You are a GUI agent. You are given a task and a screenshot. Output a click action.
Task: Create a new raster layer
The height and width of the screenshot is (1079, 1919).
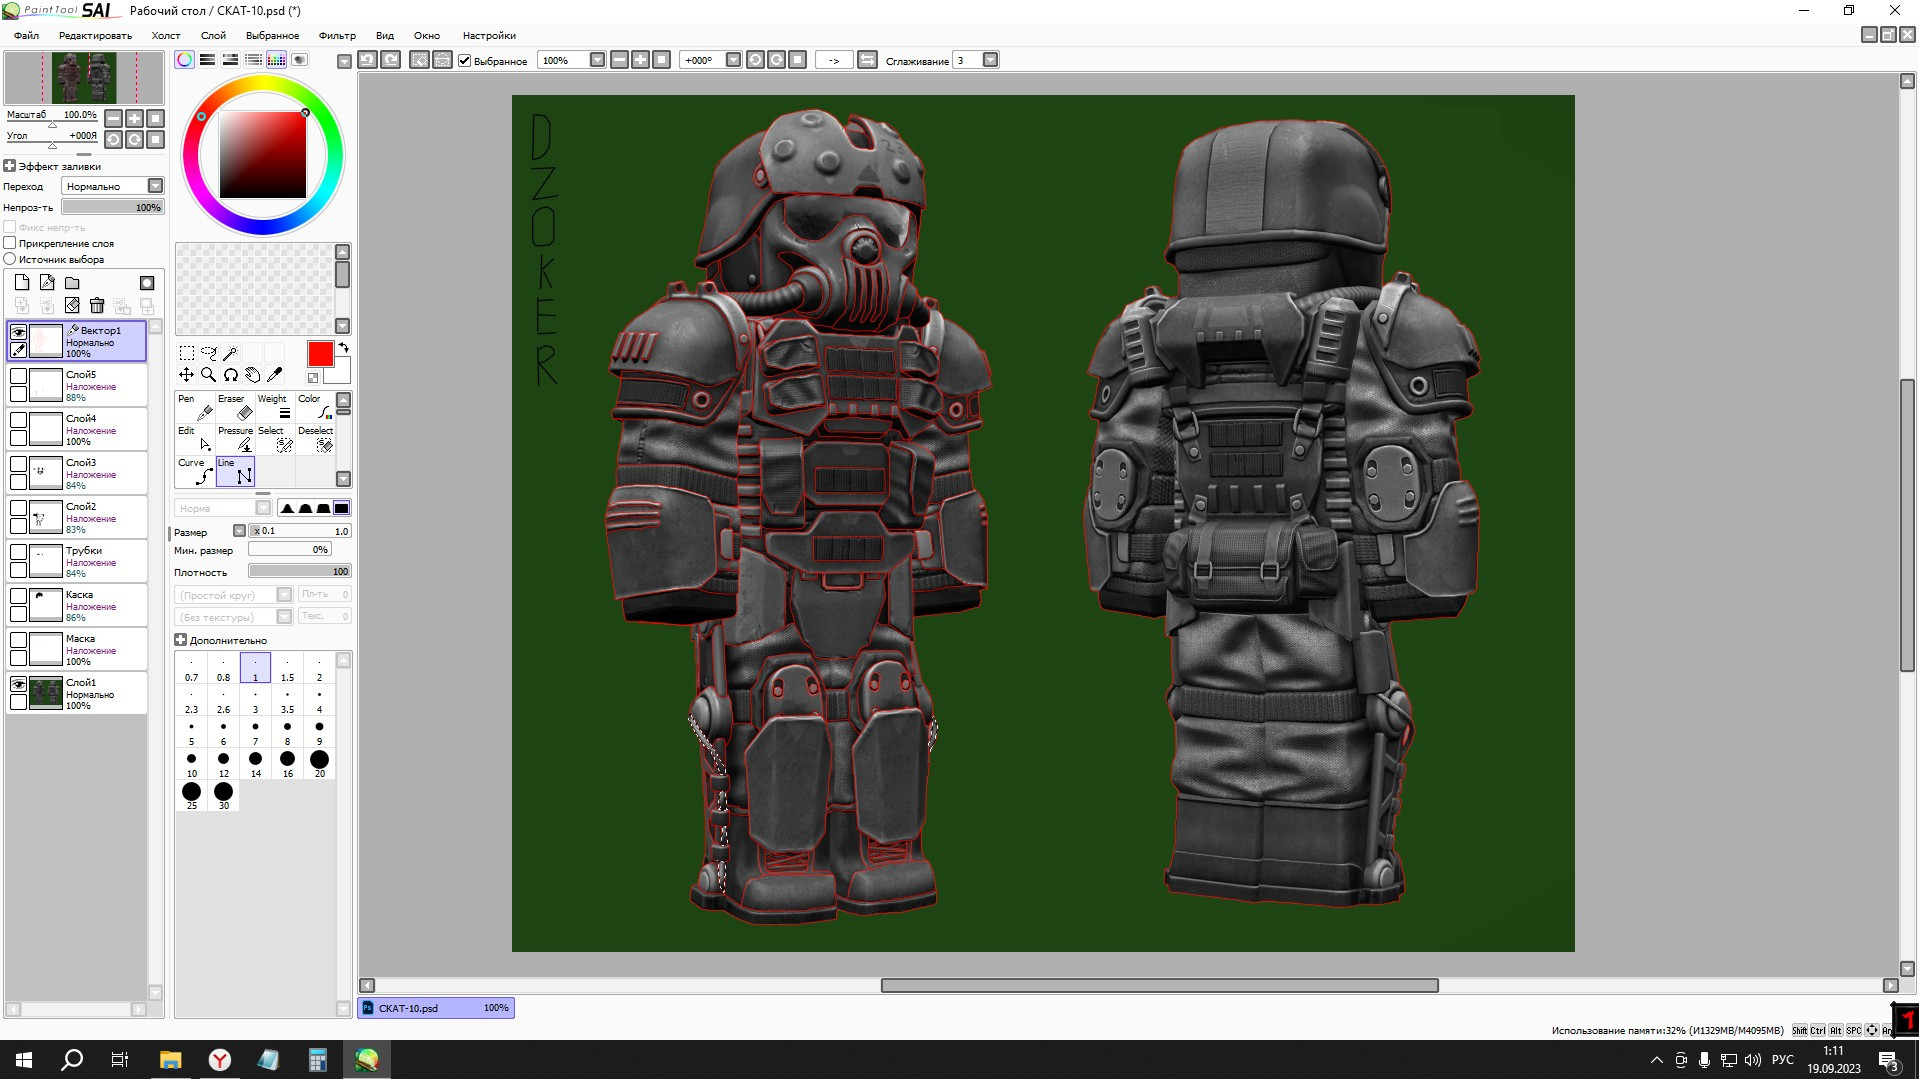pos(22,283)
